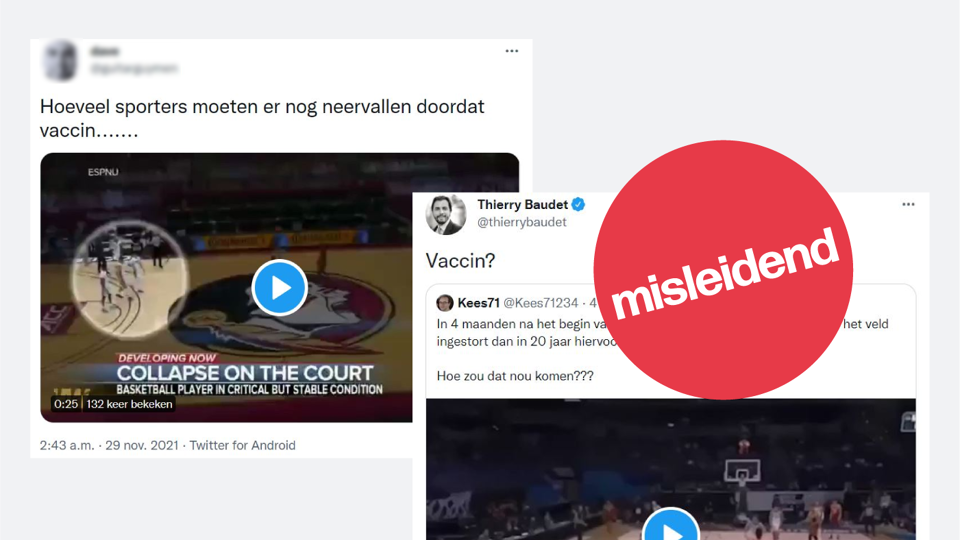Click the 29 nov. 2021 date
Image resolution: width=960 pixels, height=540 pixels.
tap(142, 445)
